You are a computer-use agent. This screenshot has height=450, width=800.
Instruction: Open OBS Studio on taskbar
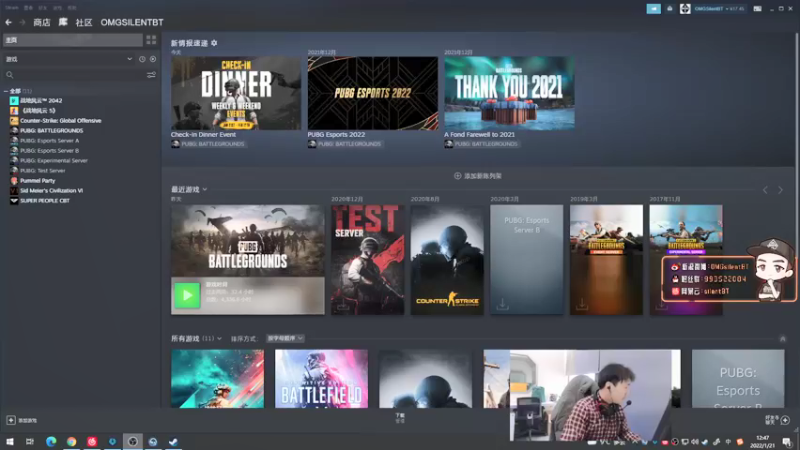tap(133, 441)
